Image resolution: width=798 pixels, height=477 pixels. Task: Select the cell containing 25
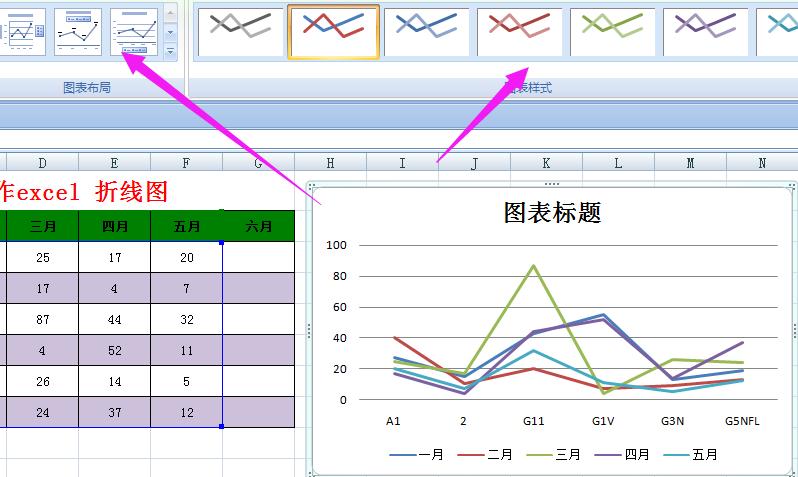[x=43, y=258]
